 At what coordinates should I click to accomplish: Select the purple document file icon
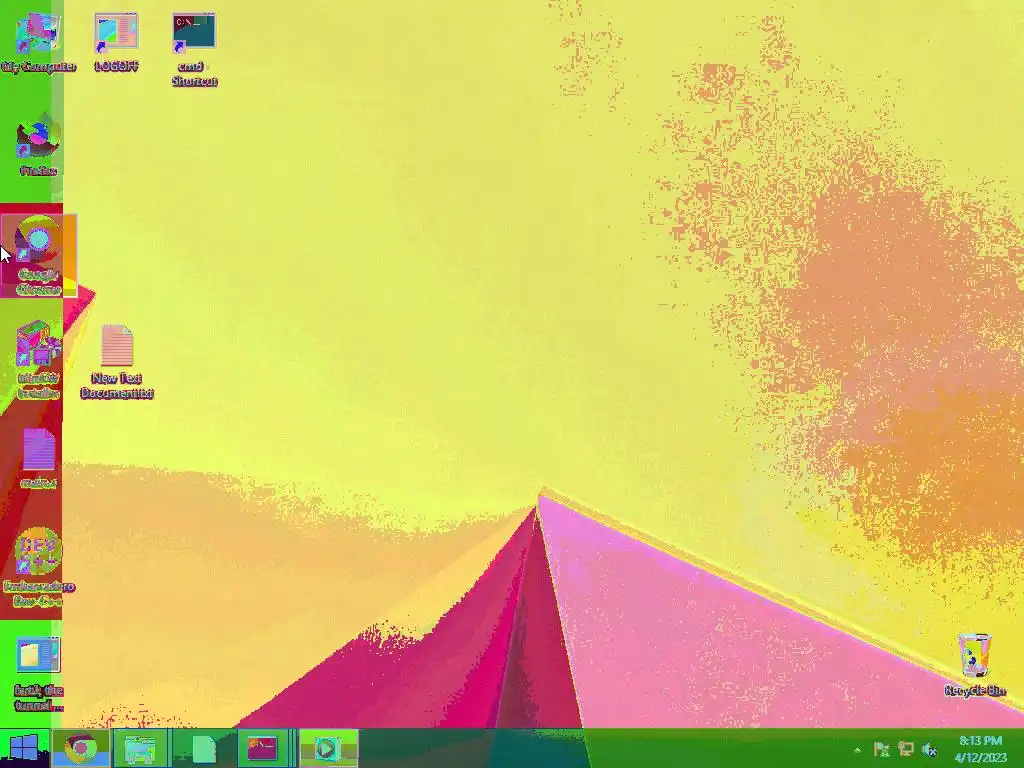point(39,457)
